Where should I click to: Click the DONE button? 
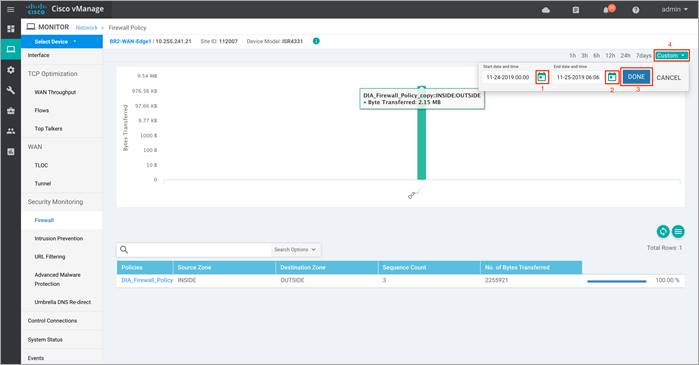point(636,77)
